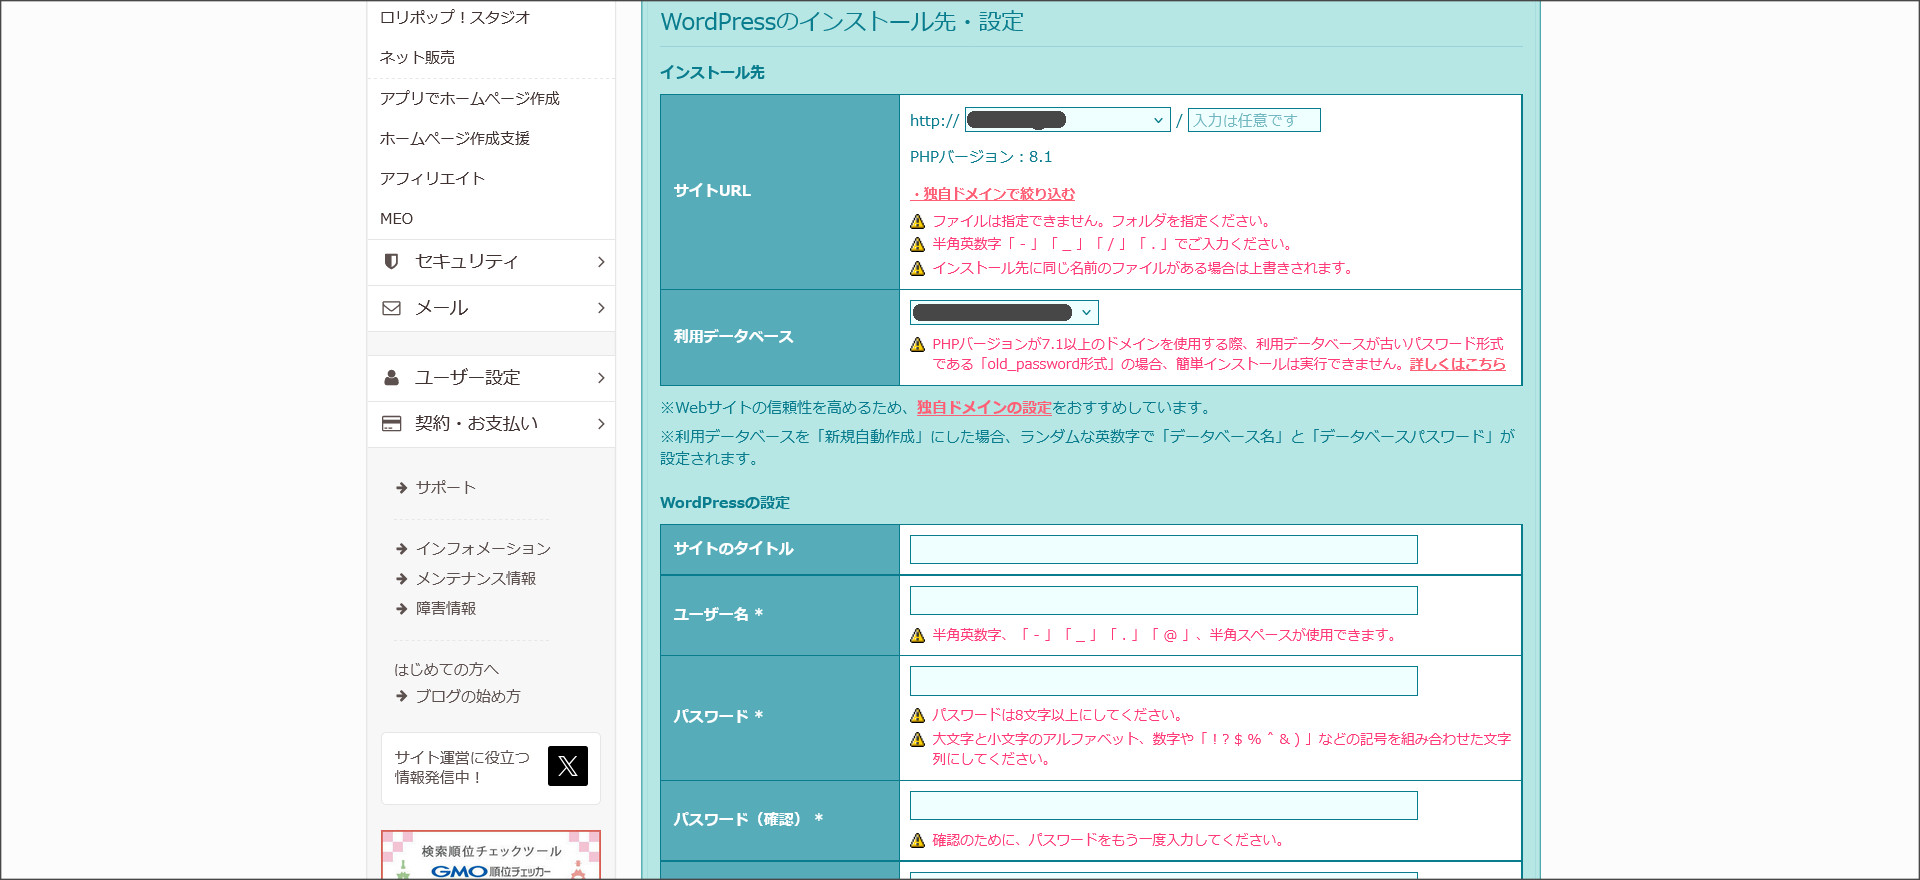This screenshot has width=1920, height=880.
Task: Click the X social media logo
Action: [567, 767]
